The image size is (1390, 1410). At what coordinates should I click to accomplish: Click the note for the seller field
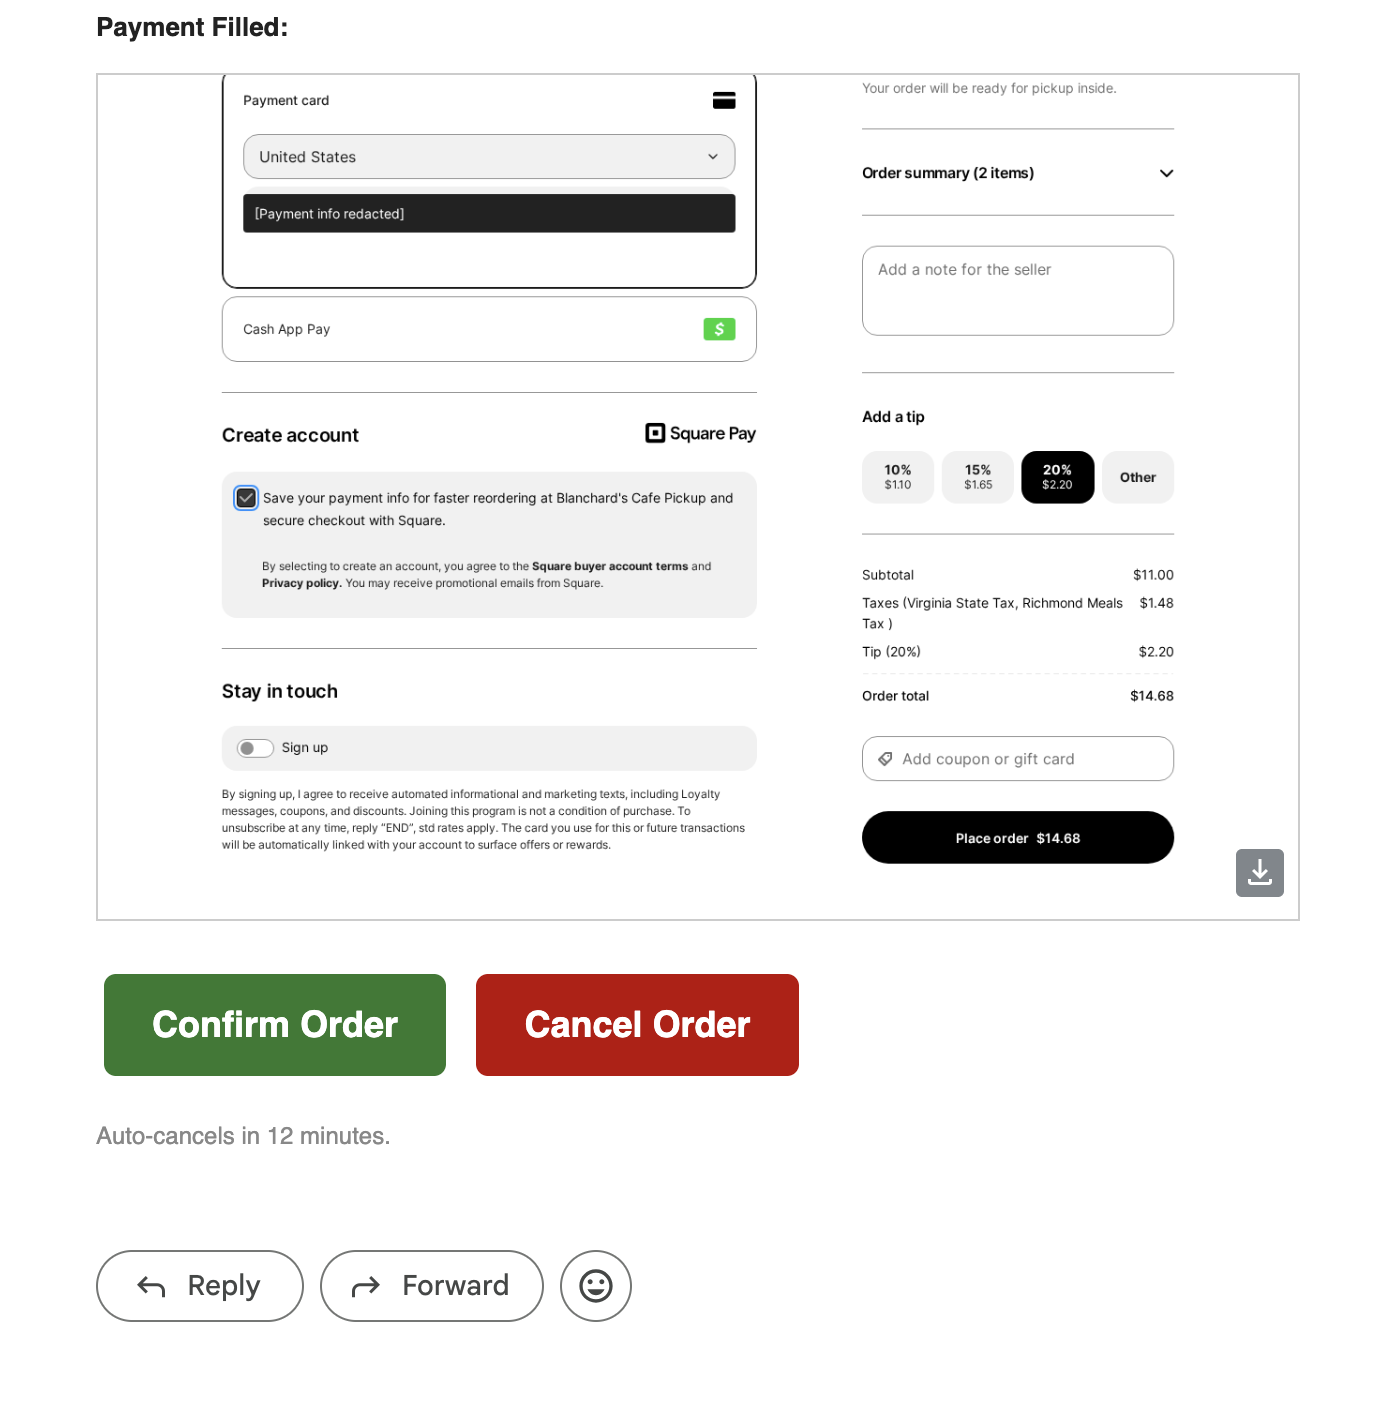click(1017, 291)
